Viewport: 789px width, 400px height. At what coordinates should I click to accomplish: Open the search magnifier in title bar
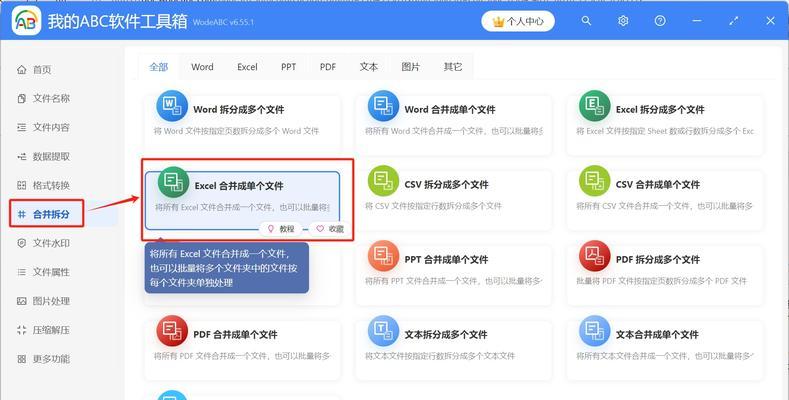point(586,21)
